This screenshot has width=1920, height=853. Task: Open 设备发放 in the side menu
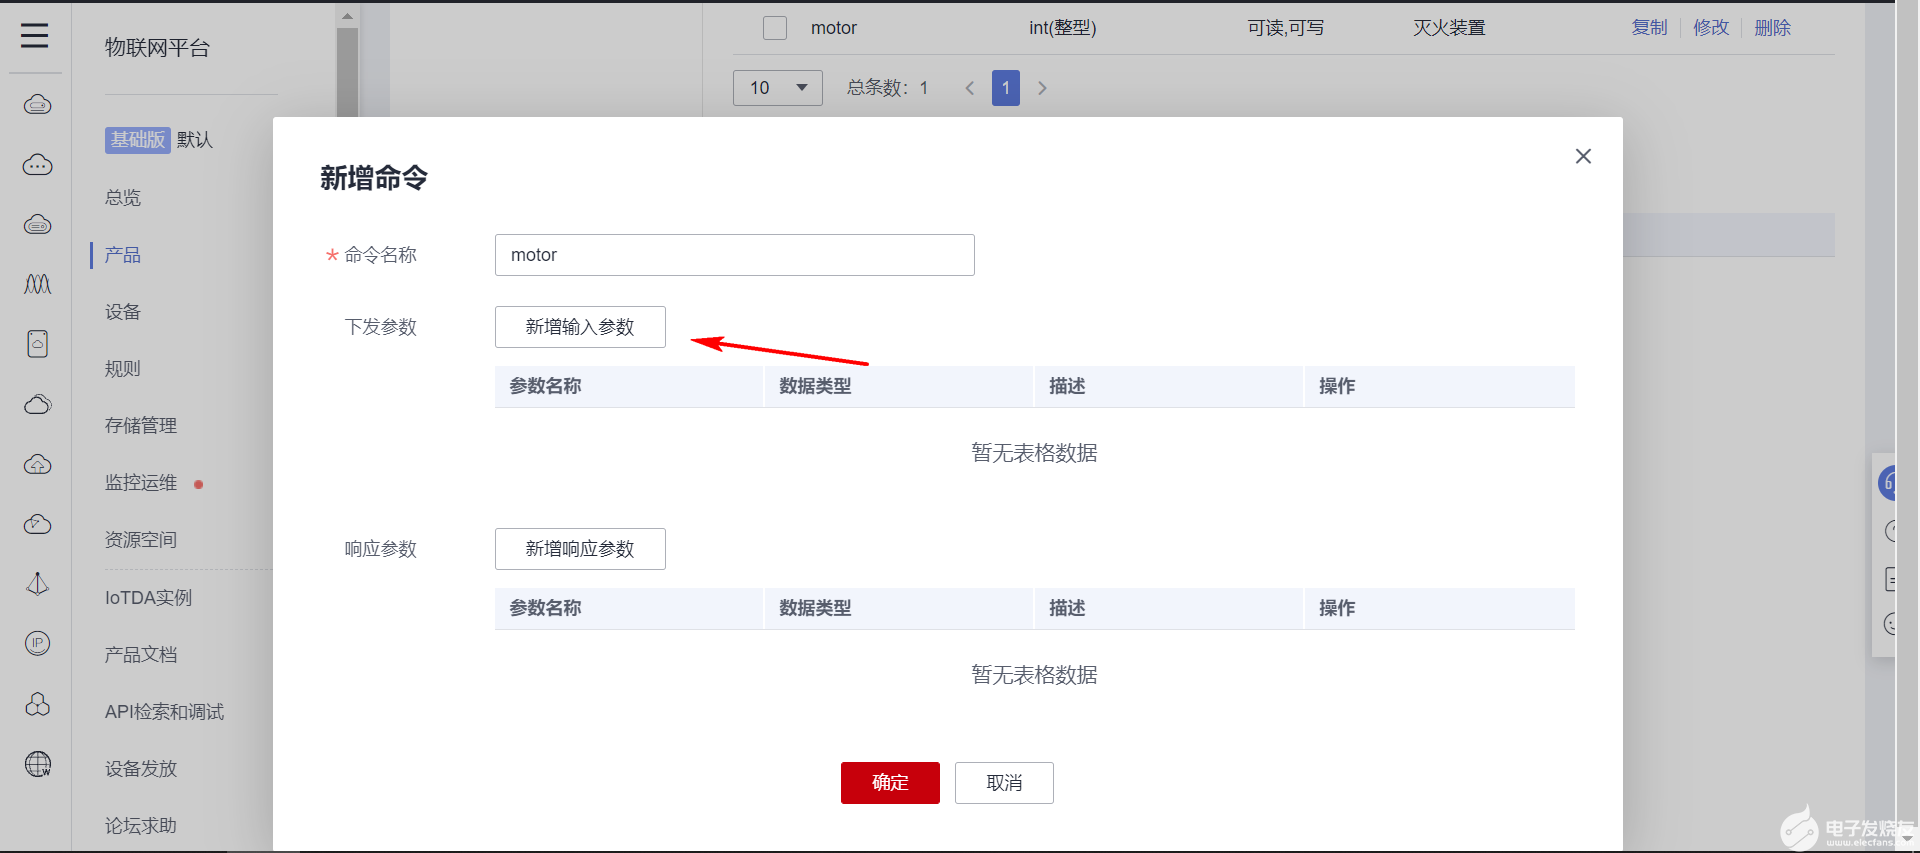coord(141,769)
